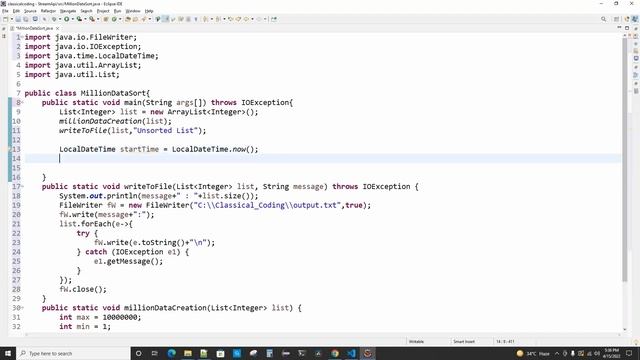Open a terminal from the toolbar

[35, 19]
